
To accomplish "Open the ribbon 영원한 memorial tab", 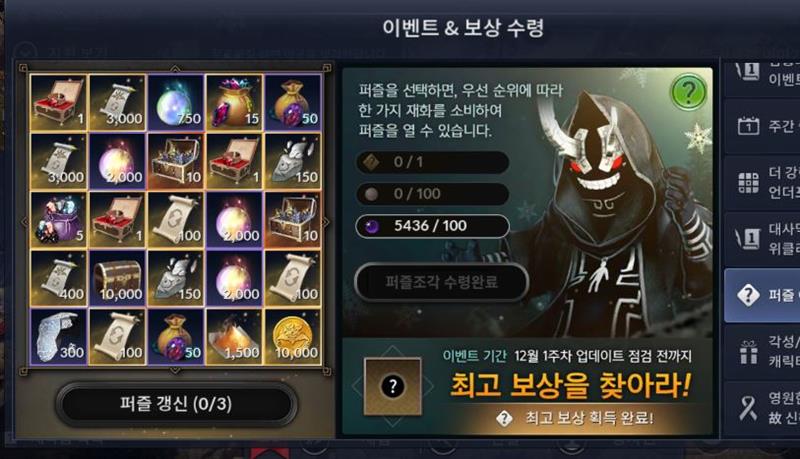I will (x=762, y=407).
